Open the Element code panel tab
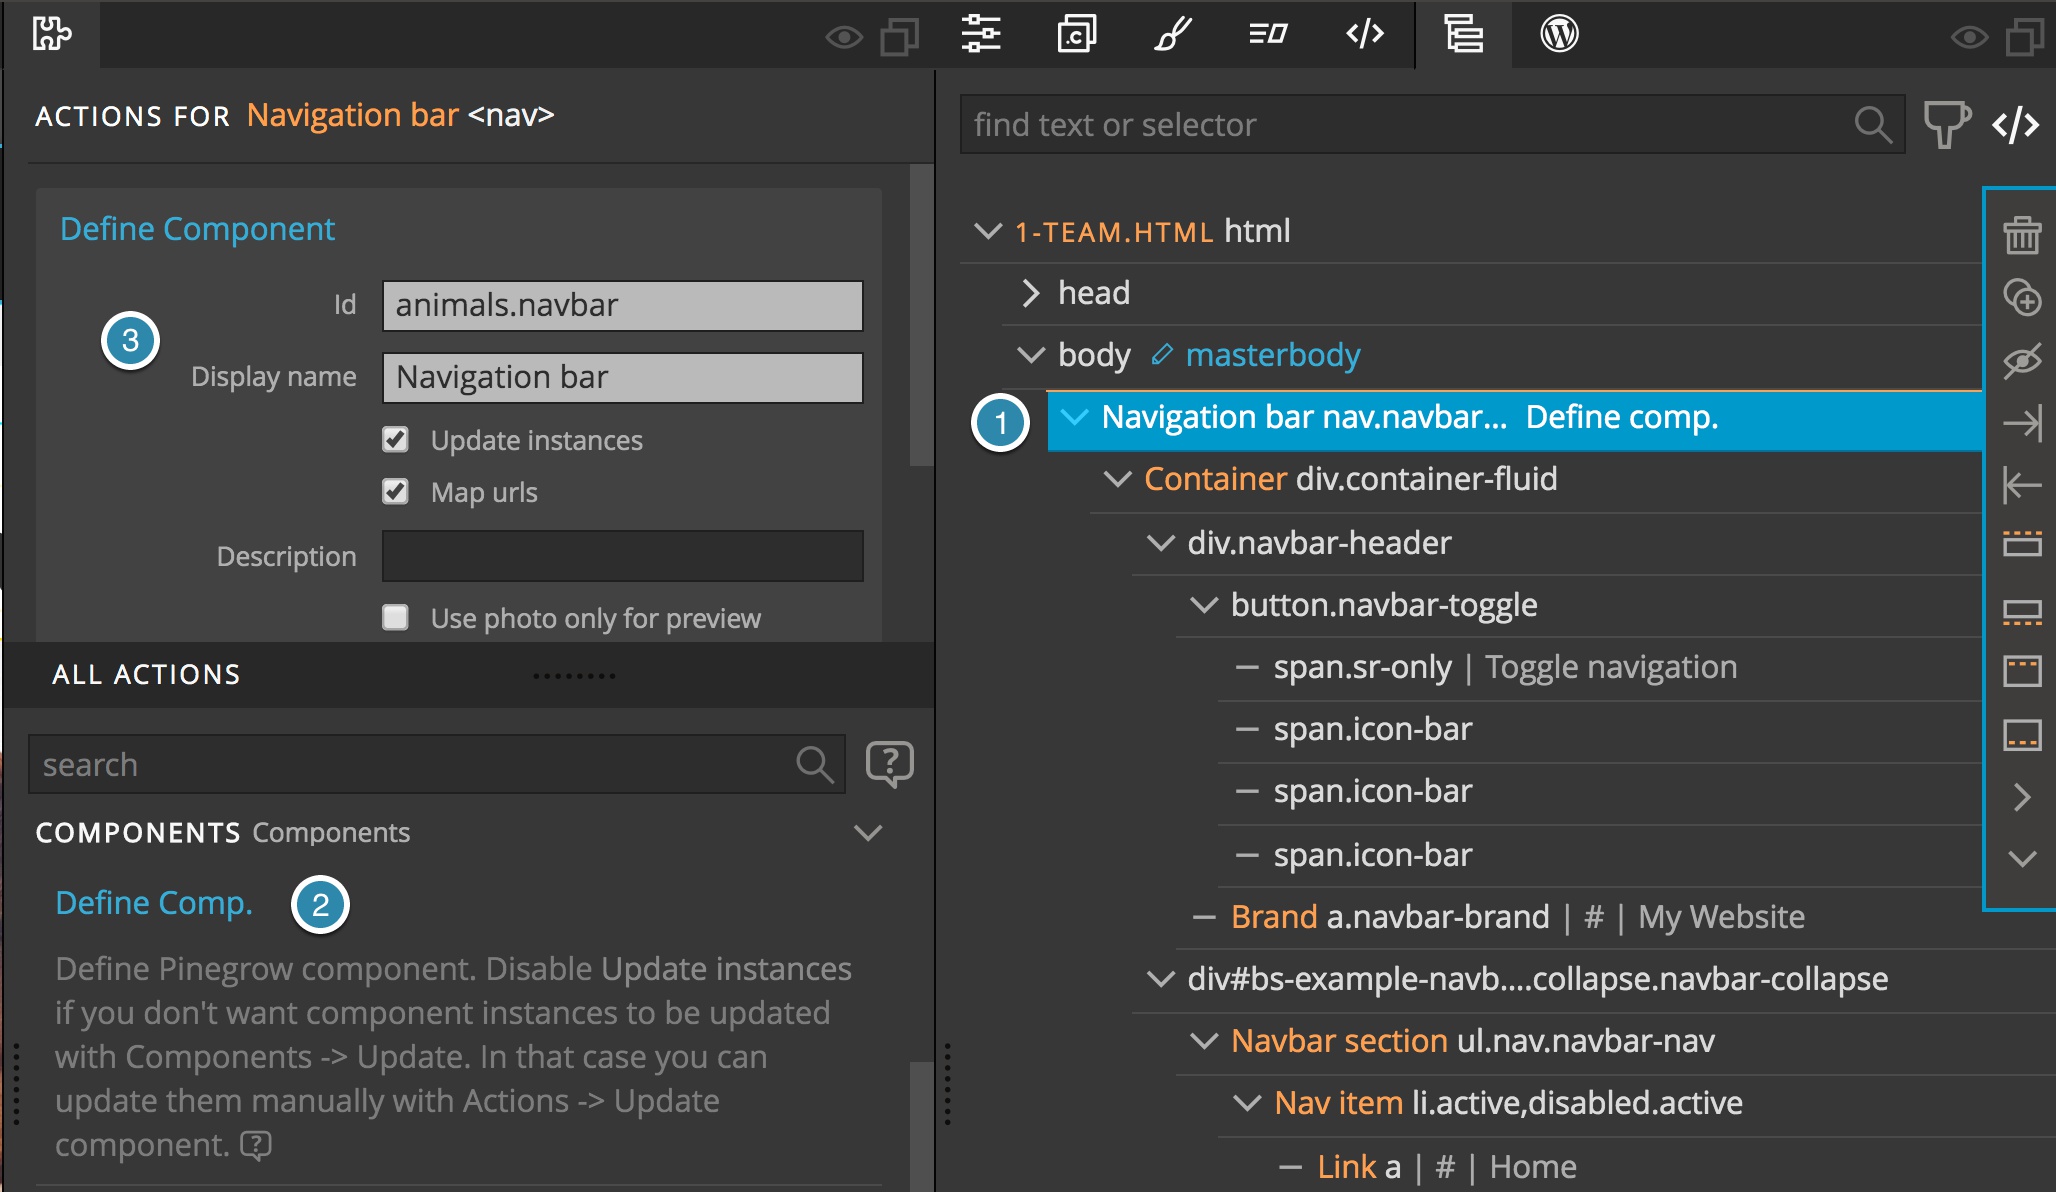 (1365, 34)
